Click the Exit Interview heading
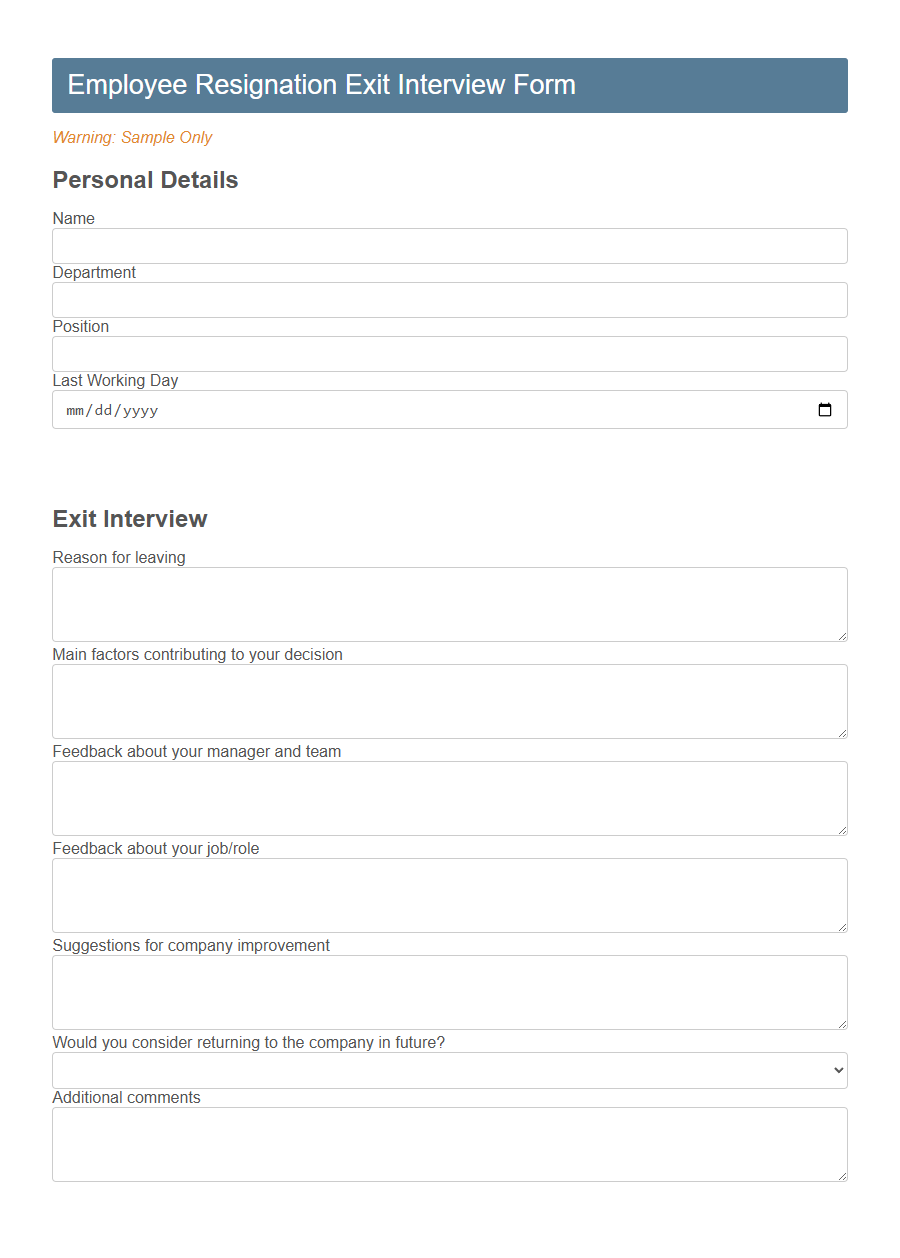The height and width of the screenshot is (1258, 900). (129, 519)
